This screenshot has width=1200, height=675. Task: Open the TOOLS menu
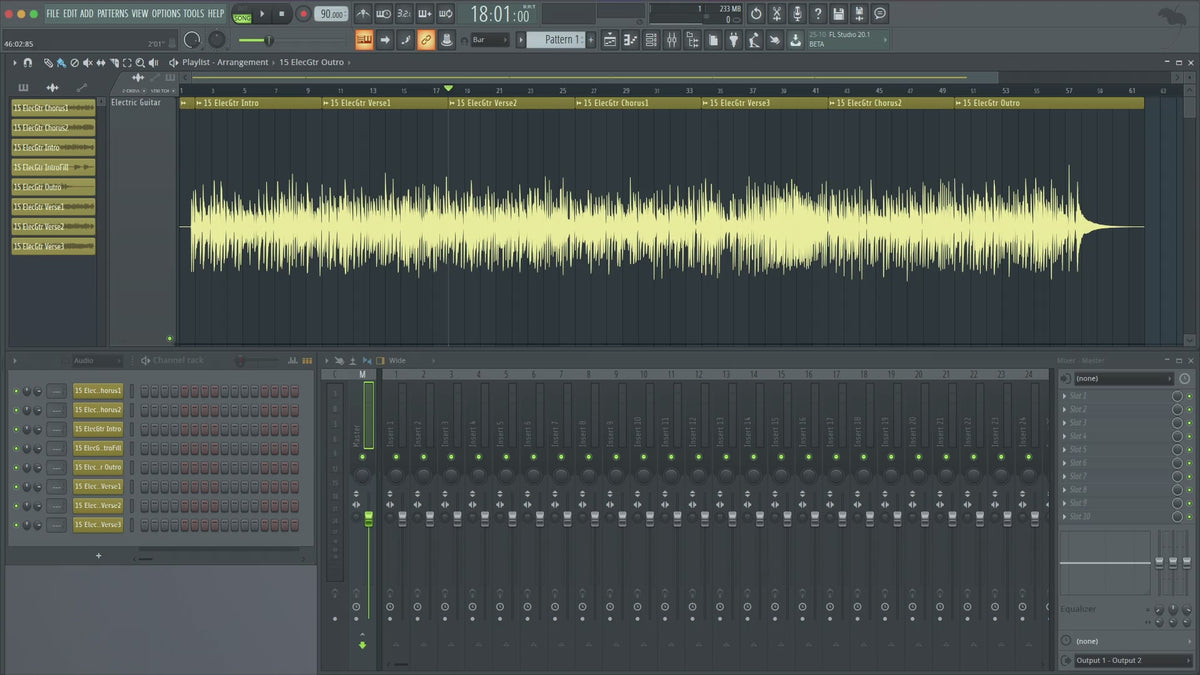coord(193,13)
